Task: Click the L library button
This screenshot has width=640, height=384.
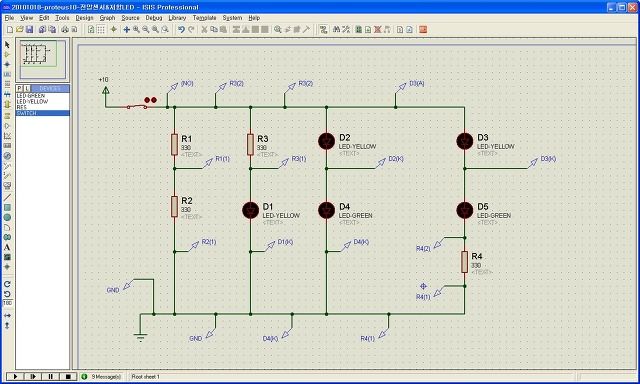Action: pyautogui.click(x=27, y=89)
